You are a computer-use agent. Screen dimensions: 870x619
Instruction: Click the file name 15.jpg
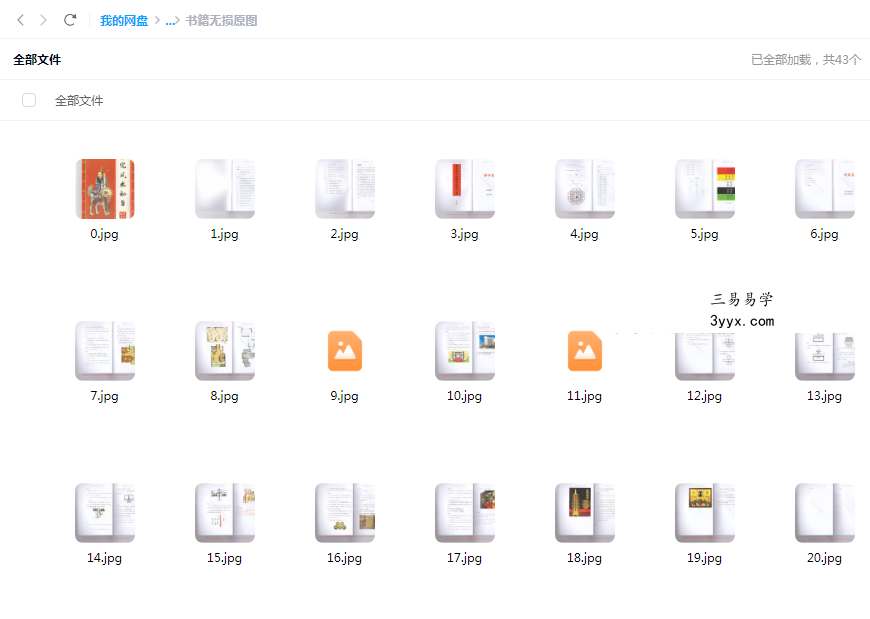pyautogui.click(x=224, y=558)
